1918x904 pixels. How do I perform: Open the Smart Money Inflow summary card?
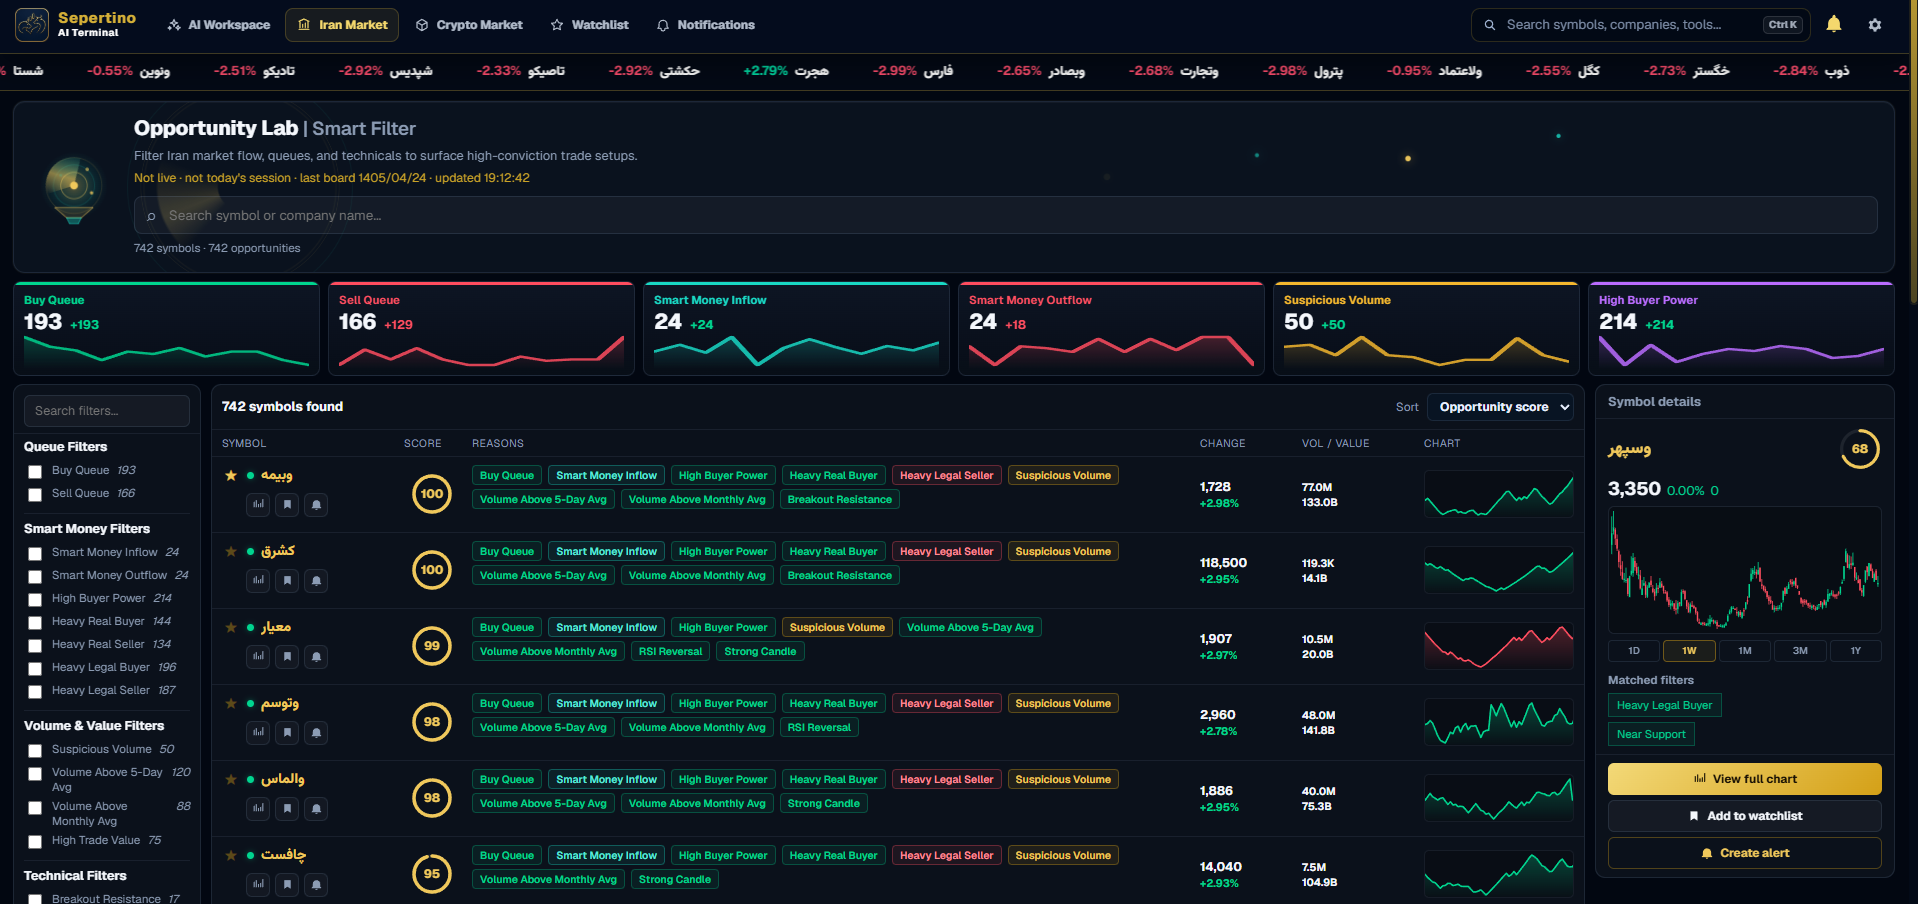click(796, 329)
